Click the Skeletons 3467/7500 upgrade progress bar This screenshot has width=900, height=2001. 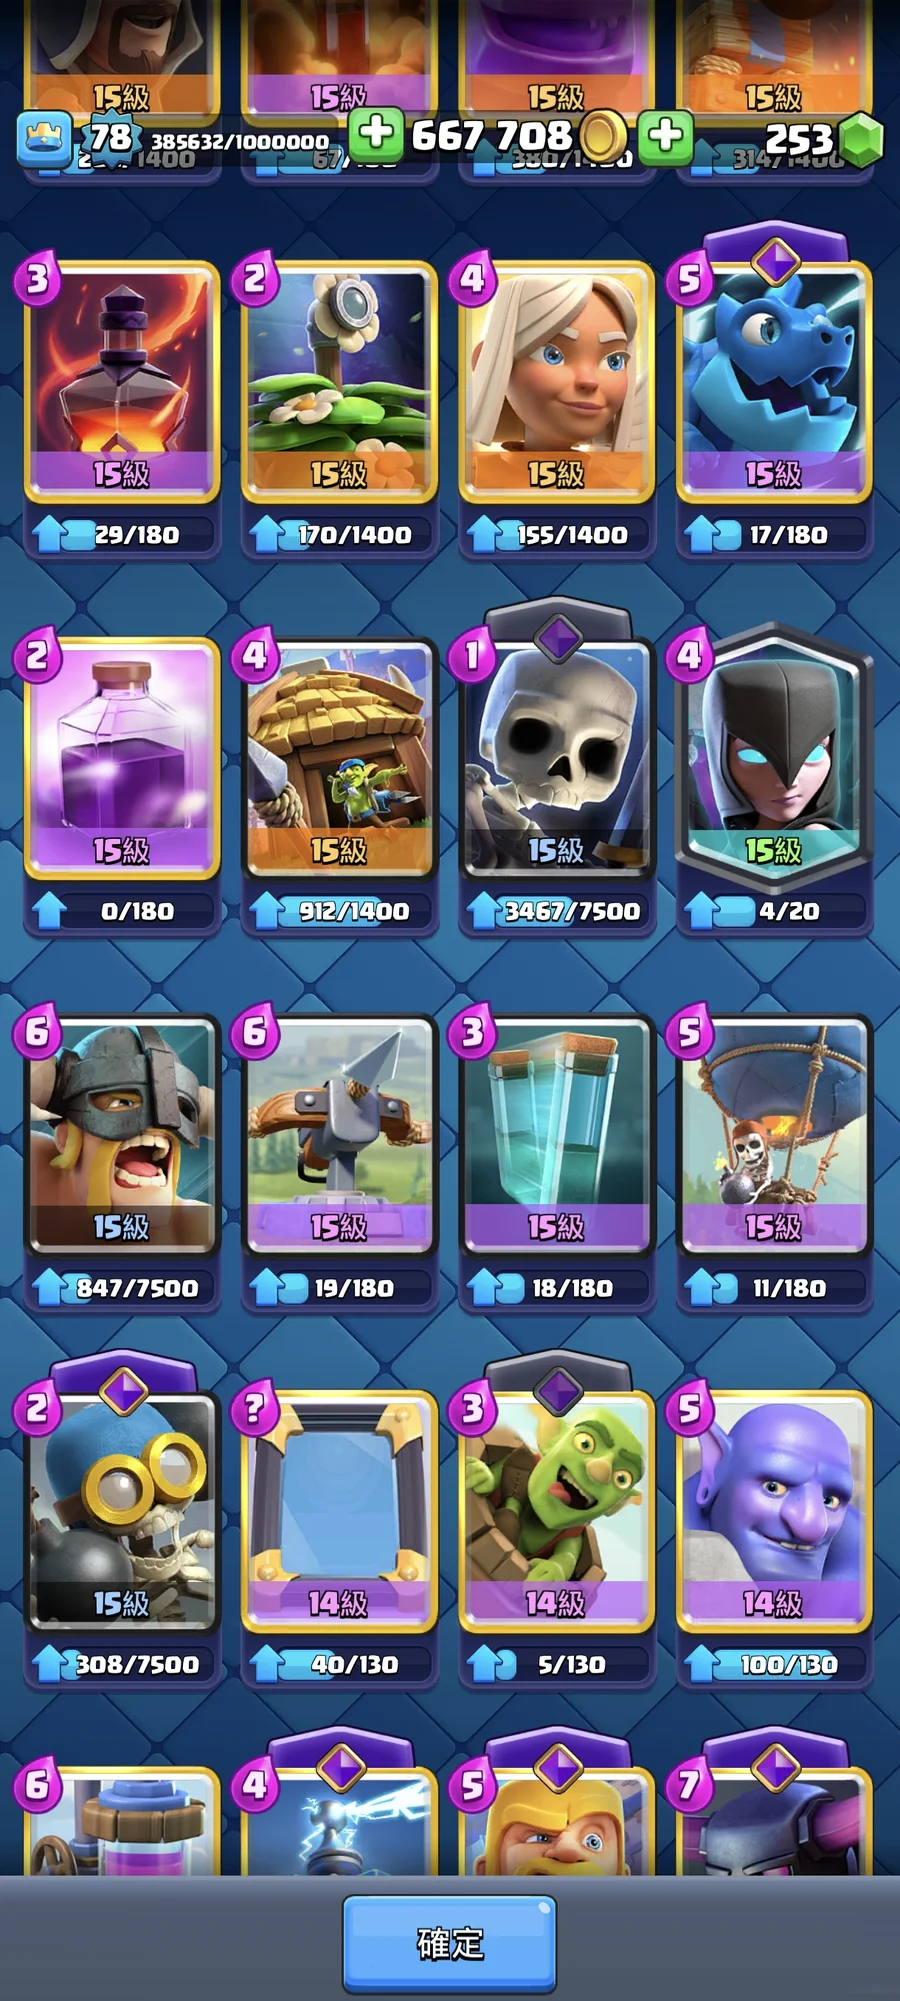pyautogui.click(x=557, y=911)
